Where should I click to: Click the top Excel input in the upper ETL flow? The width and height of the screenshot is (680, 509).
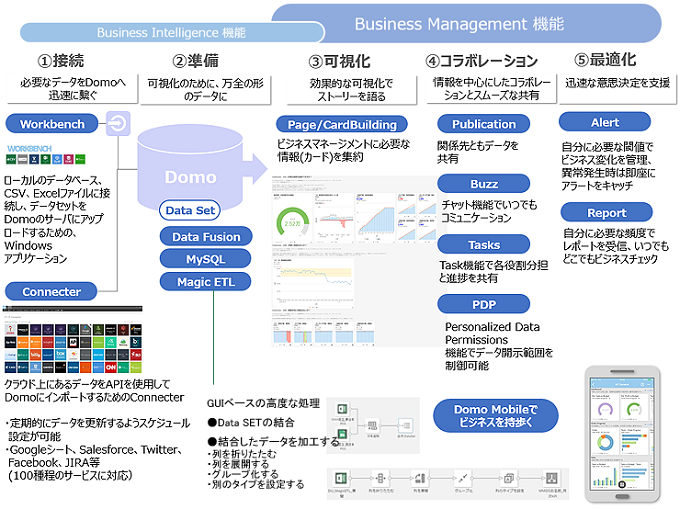(x=342, y=408)
